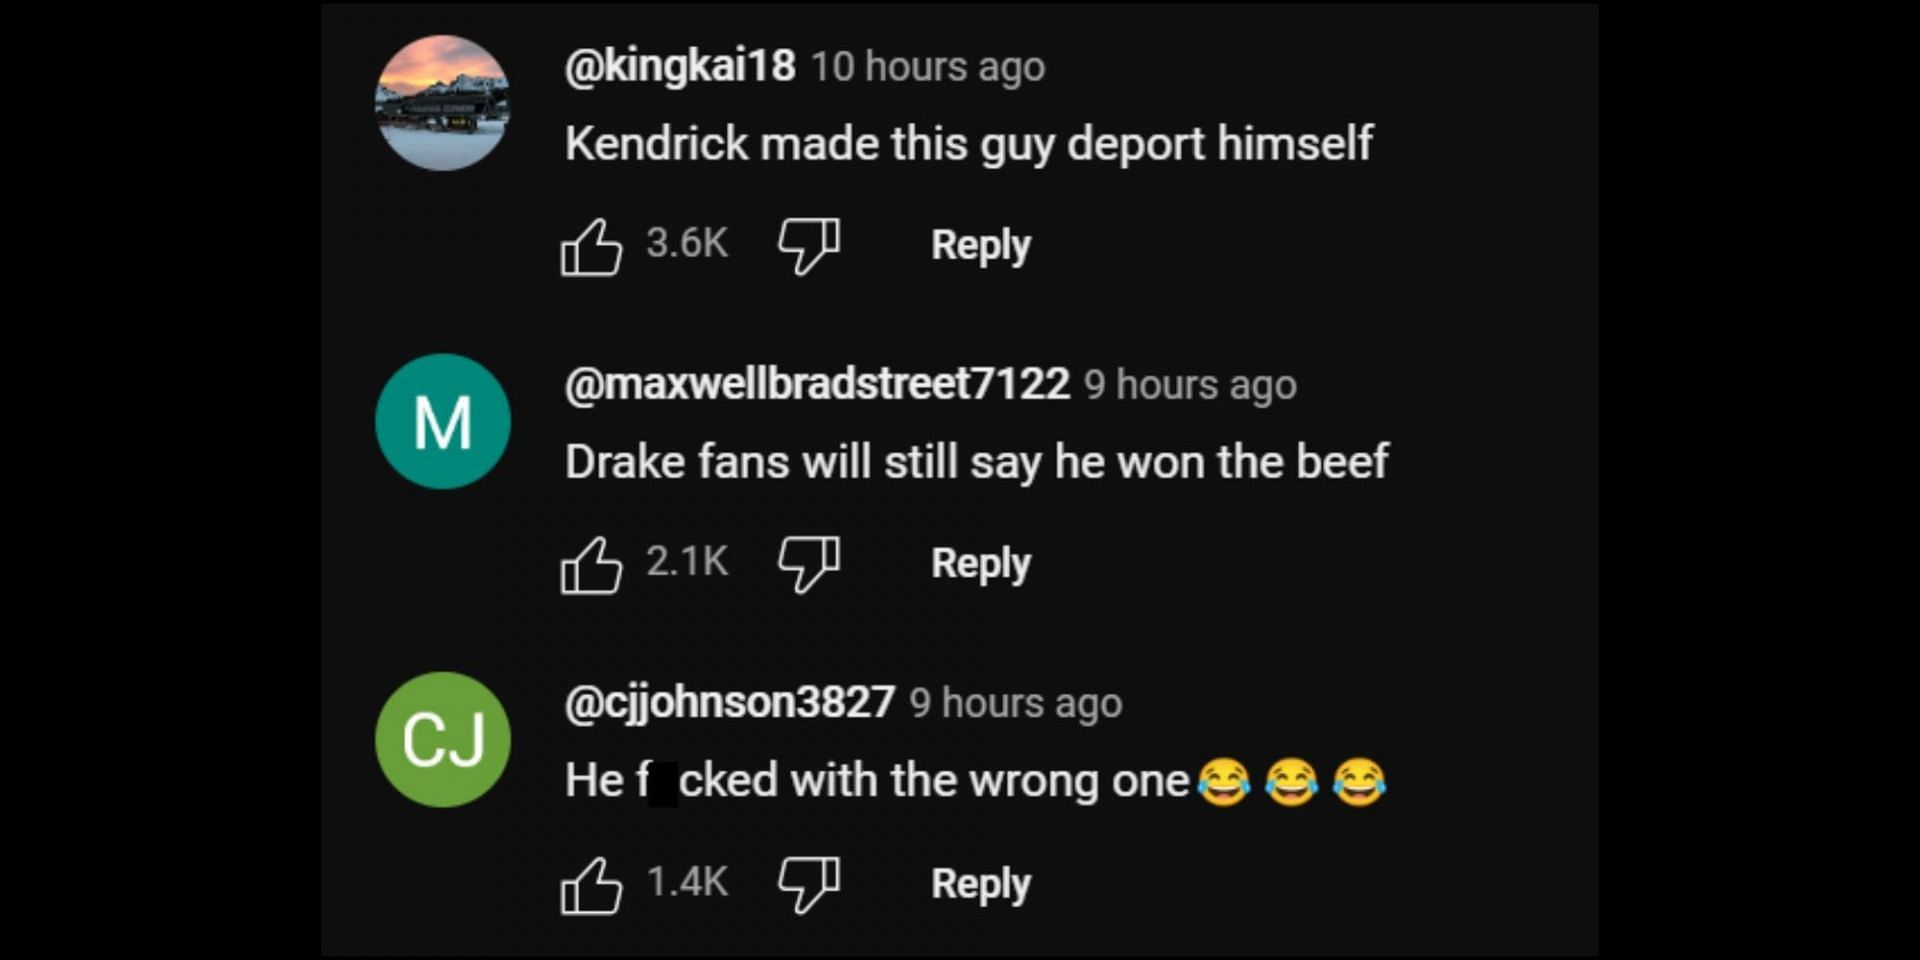Open @maxwellbradstreet7122's '9 hours ago' timestamp
Image resolution: width=1920 pixels, height=960 pixels.
coord(1190,386)
